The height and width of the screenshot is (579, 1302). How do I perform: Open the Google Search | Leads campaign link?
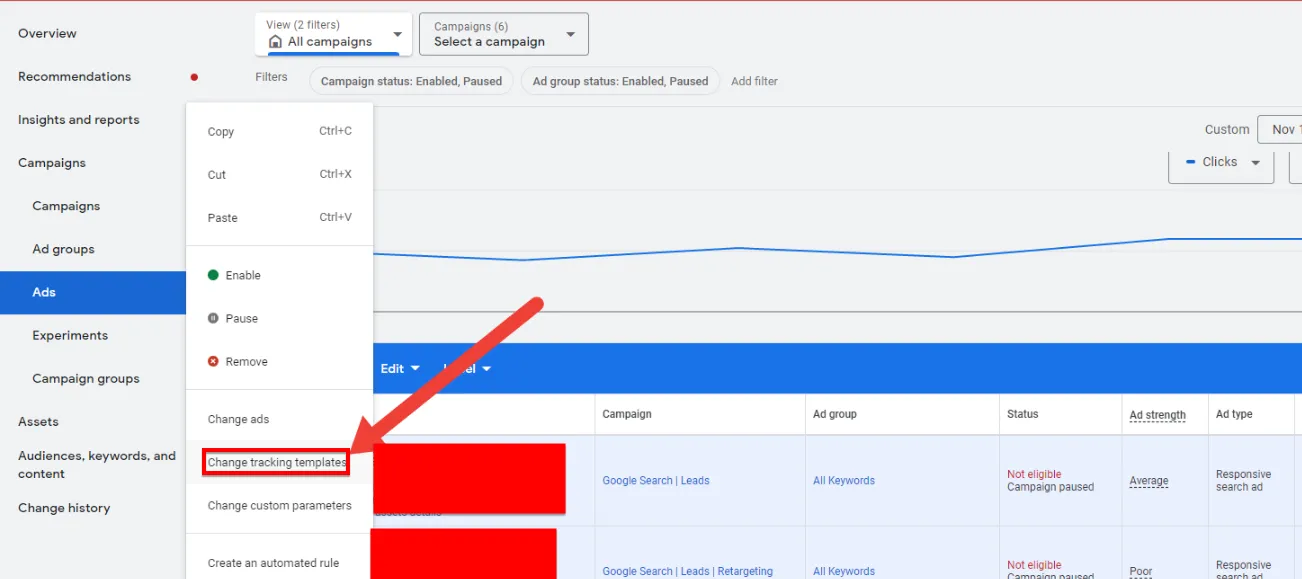pyautogui.click(x=656, y=480)
